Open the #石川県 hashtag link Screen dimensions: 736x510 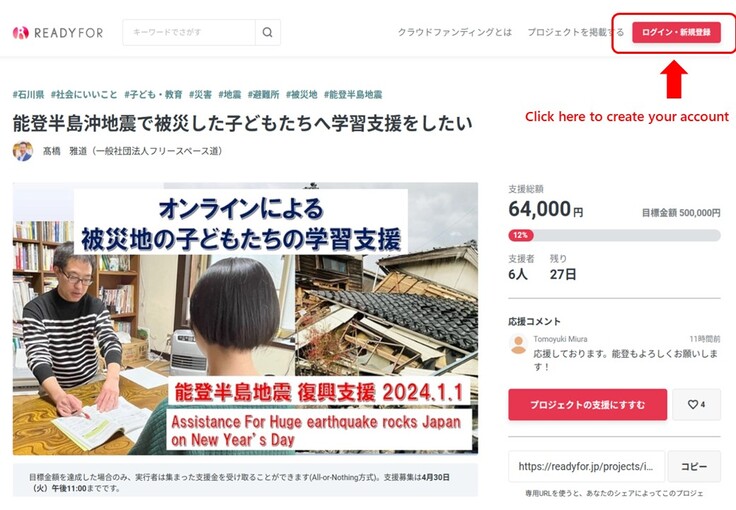point(29,95)
